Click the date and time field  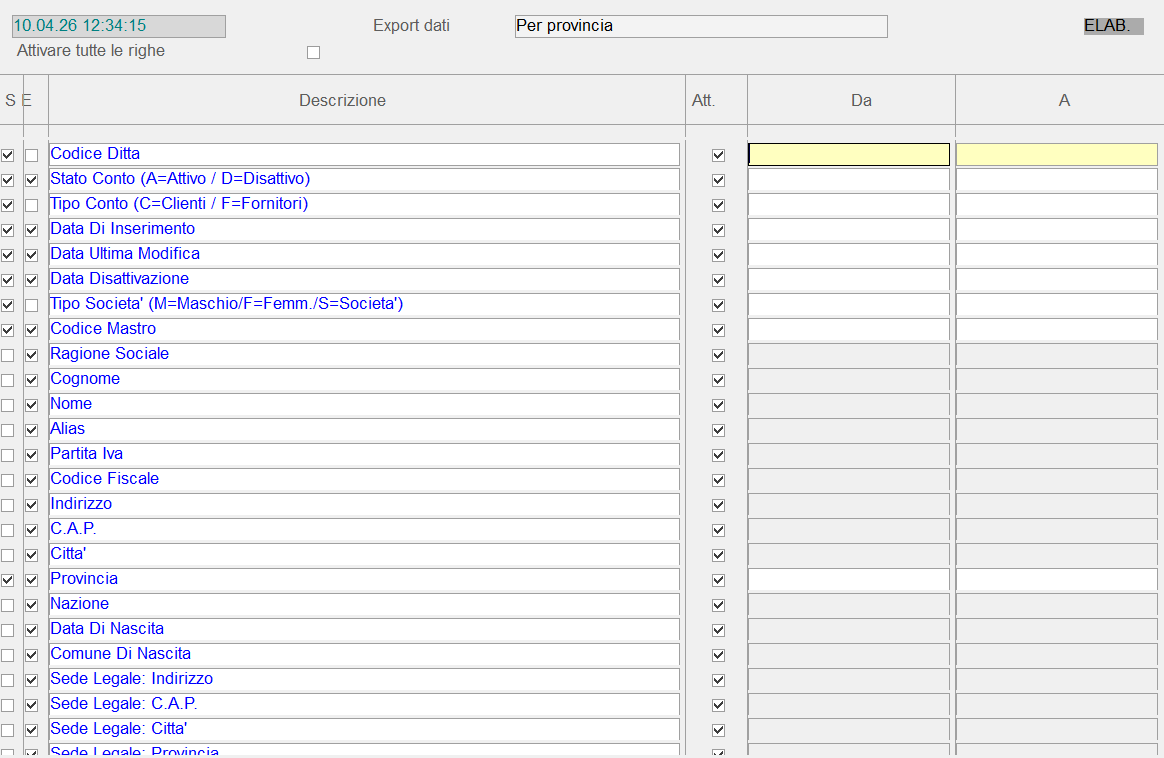118,26
